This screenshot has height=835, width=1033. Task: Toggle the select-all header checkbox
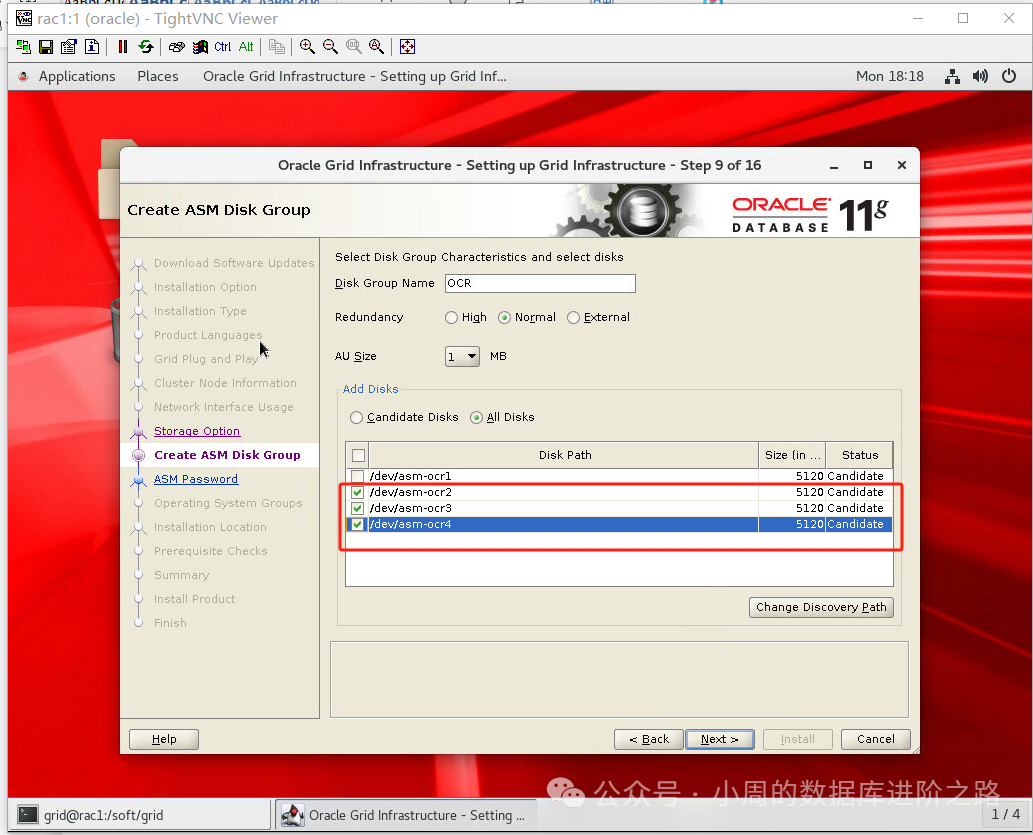(358, 455)
